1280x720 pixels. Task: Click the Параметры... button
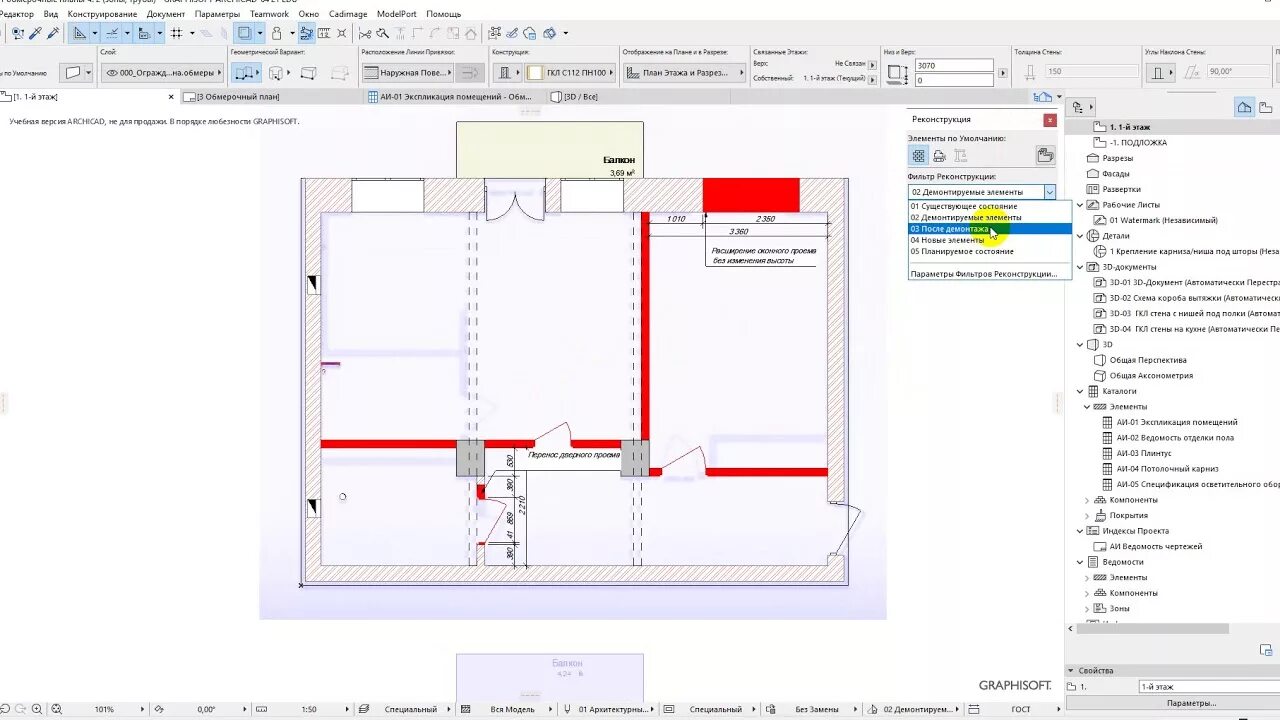pyautogui.click(x=1190, y=703)
